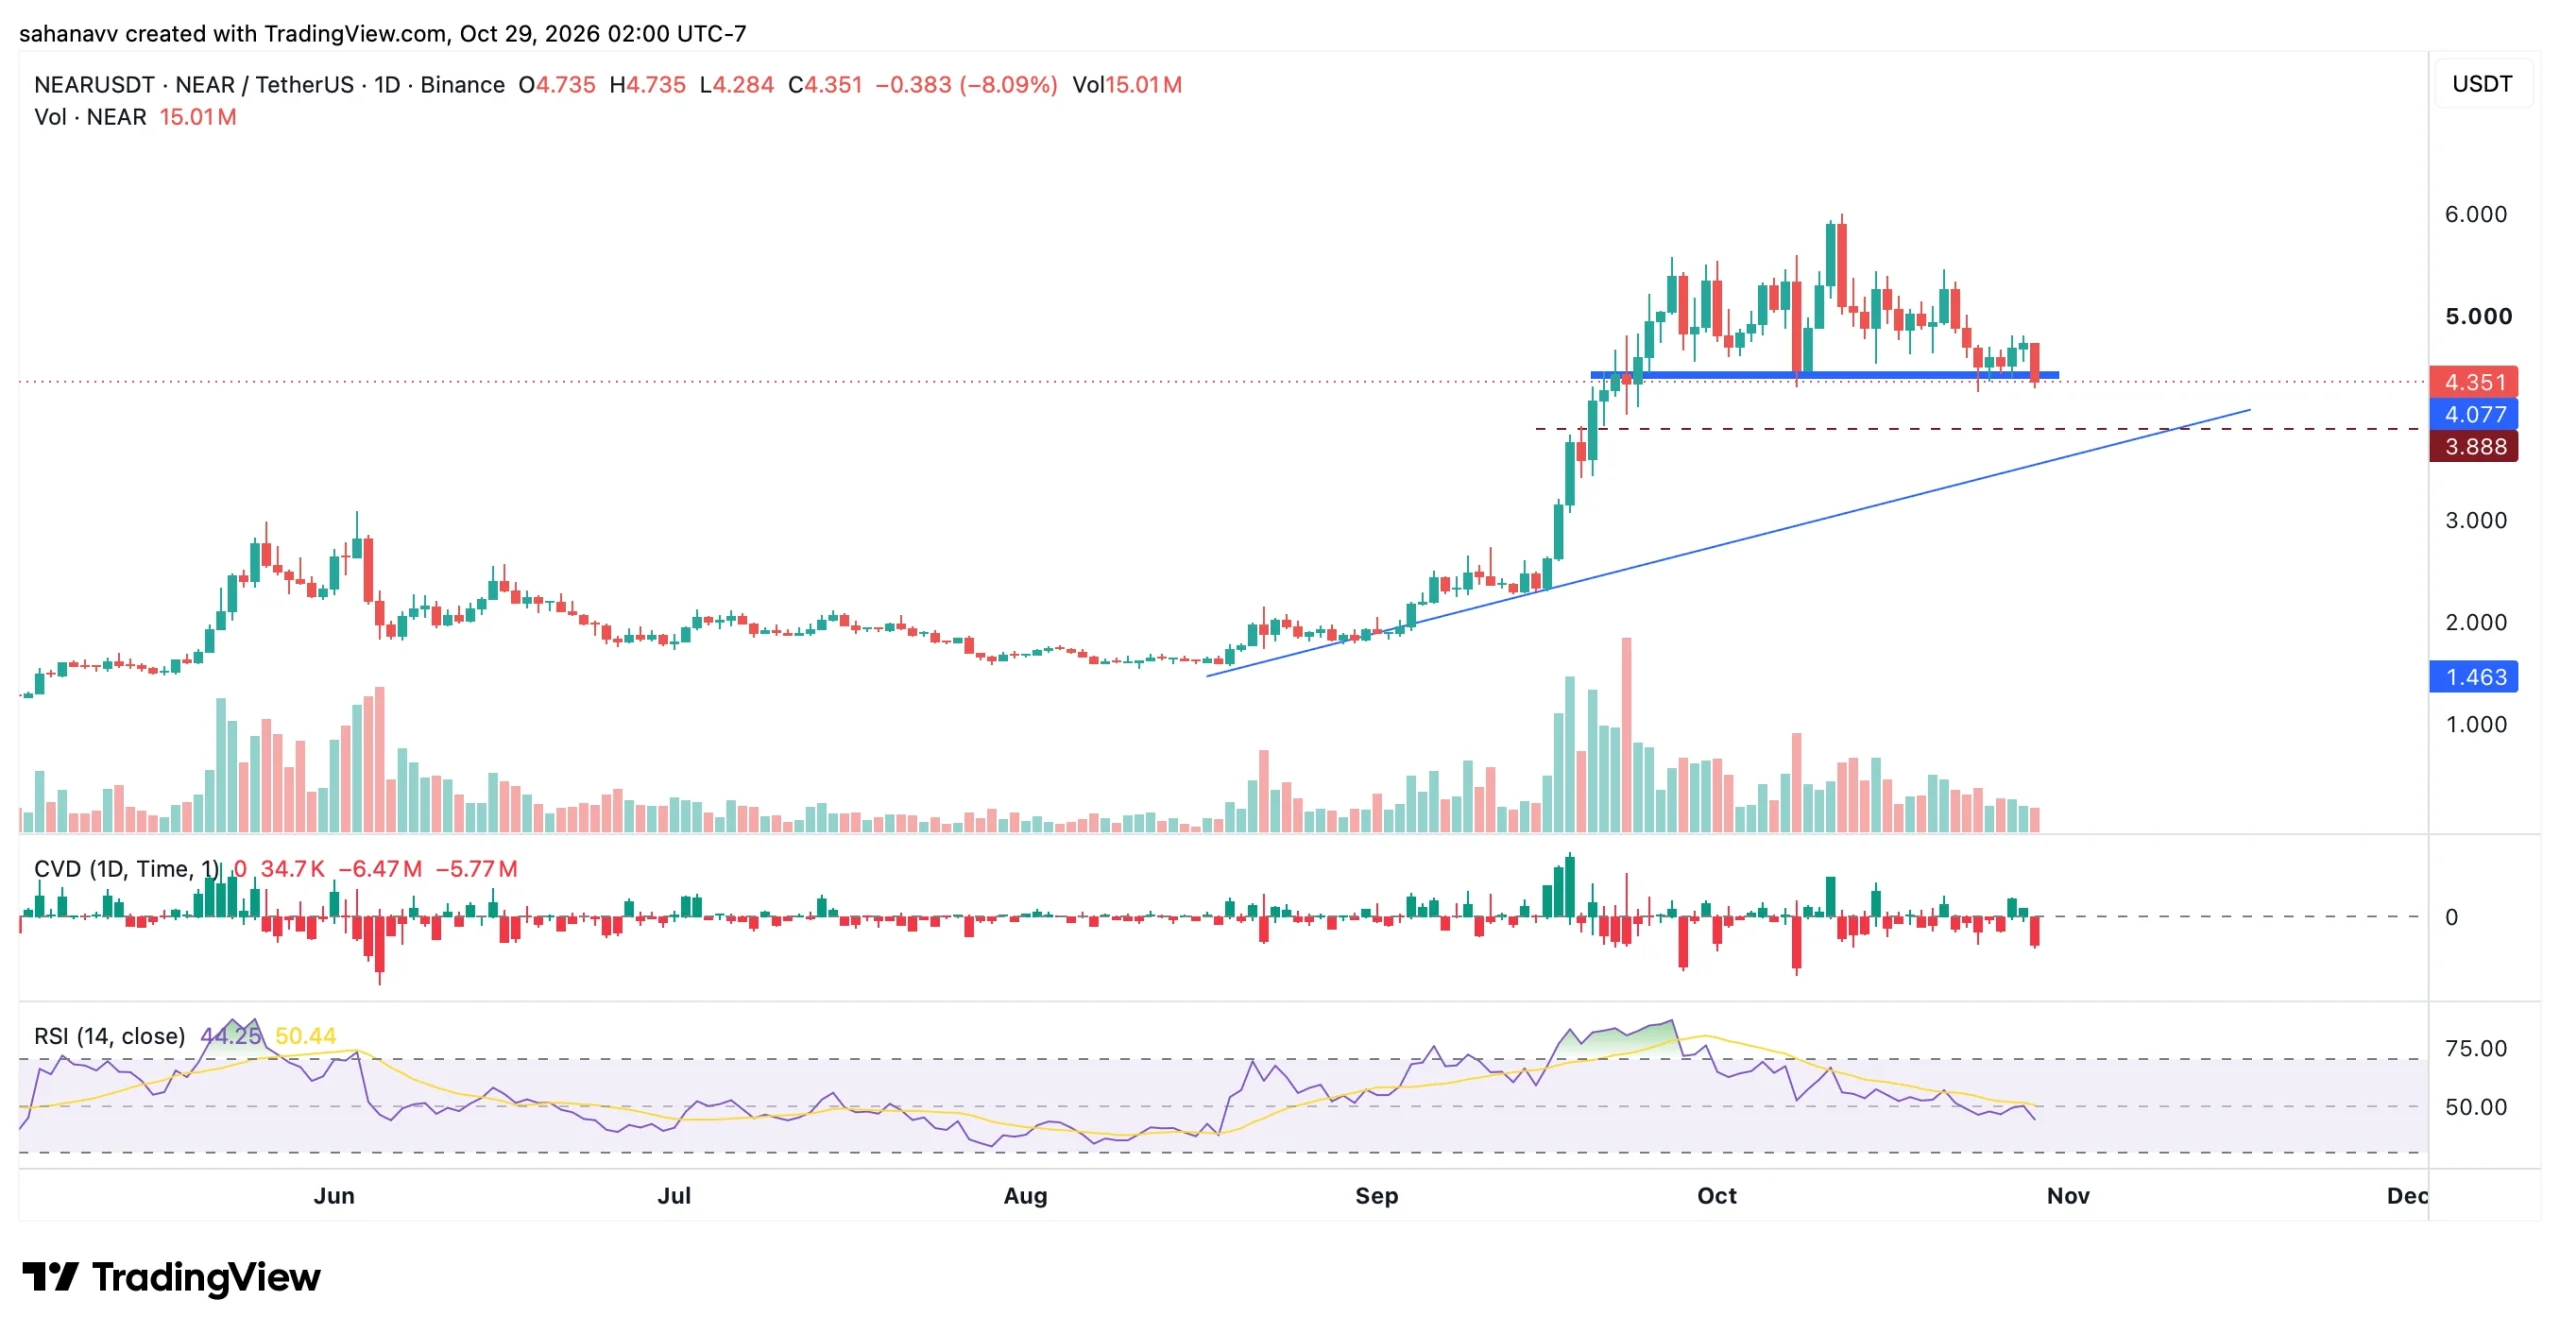Click RSI moving average value 50.44

[x=305, y=1035]
